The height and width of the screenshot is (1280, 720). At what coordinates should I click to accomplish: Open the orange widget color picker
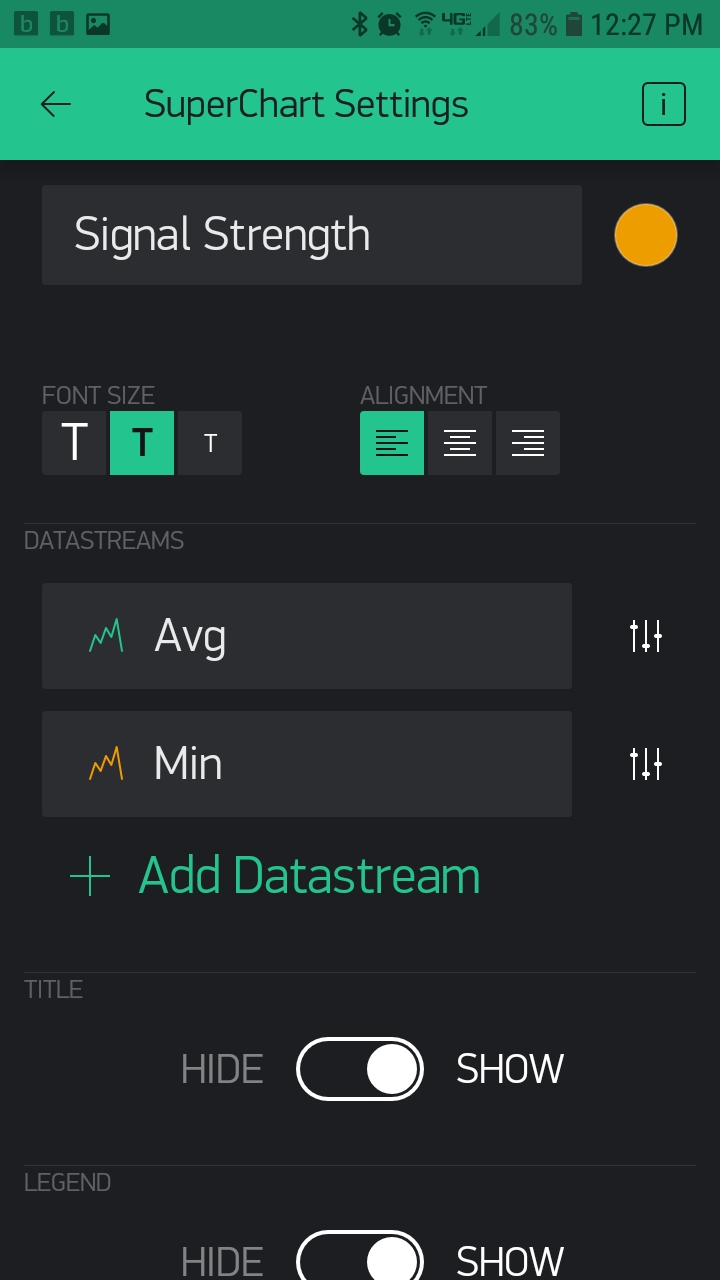tap(646, 235)
